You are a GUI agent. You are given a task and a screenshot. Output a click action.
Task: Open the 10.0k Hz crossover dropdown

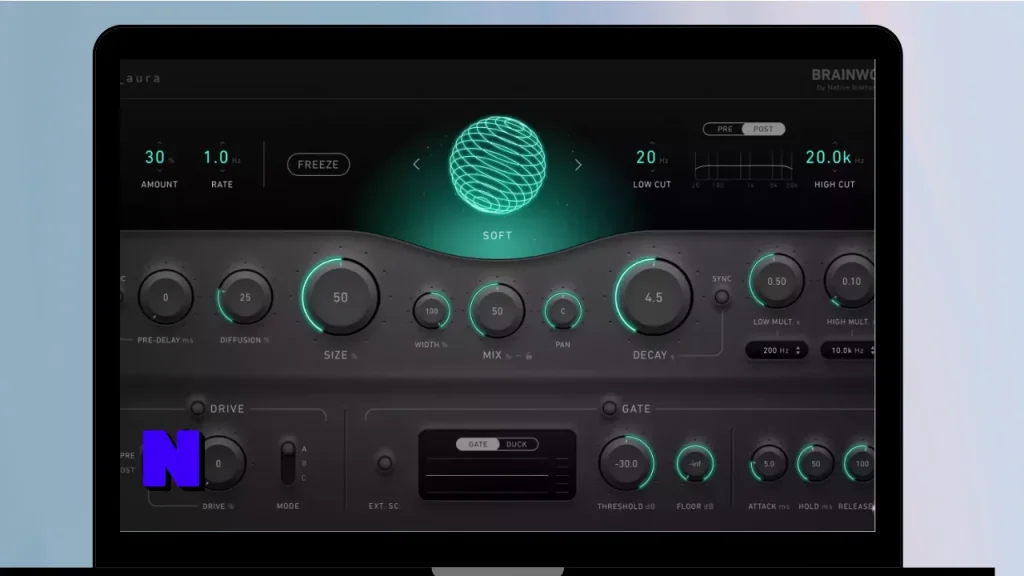(848, 351)
